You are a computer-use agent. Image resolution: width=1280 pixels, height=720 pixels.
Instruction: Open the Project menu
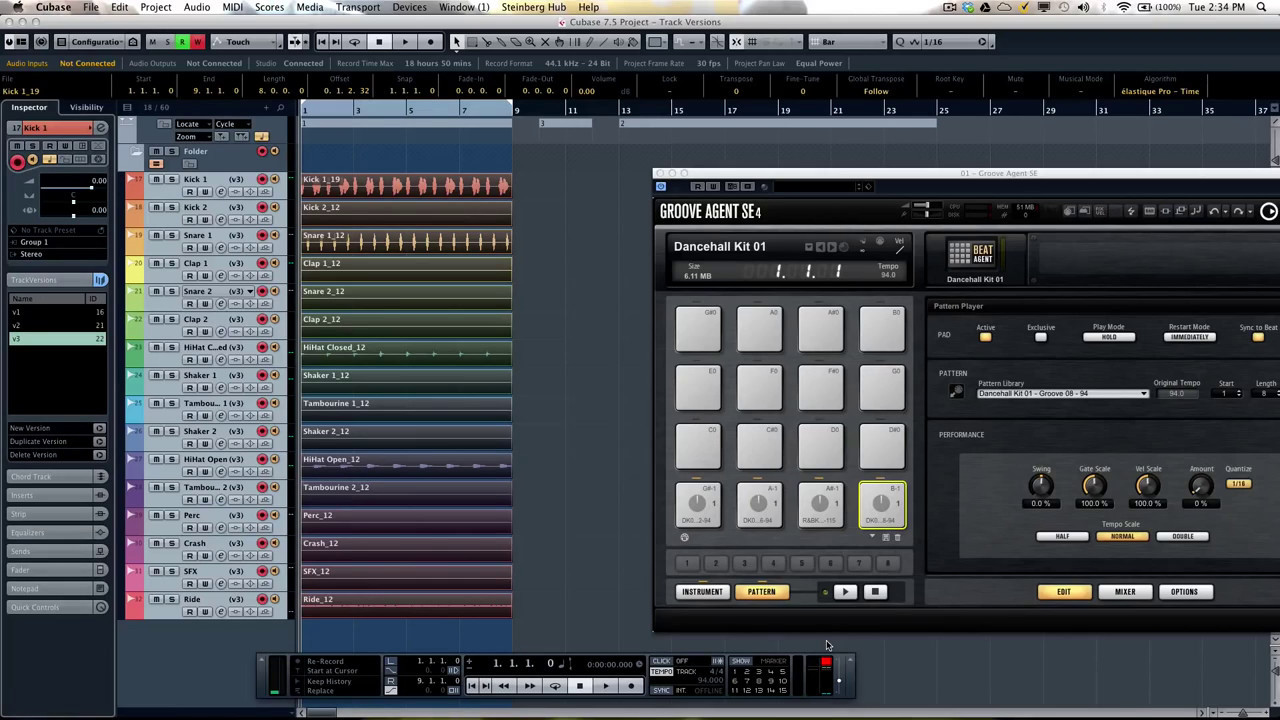155,7
